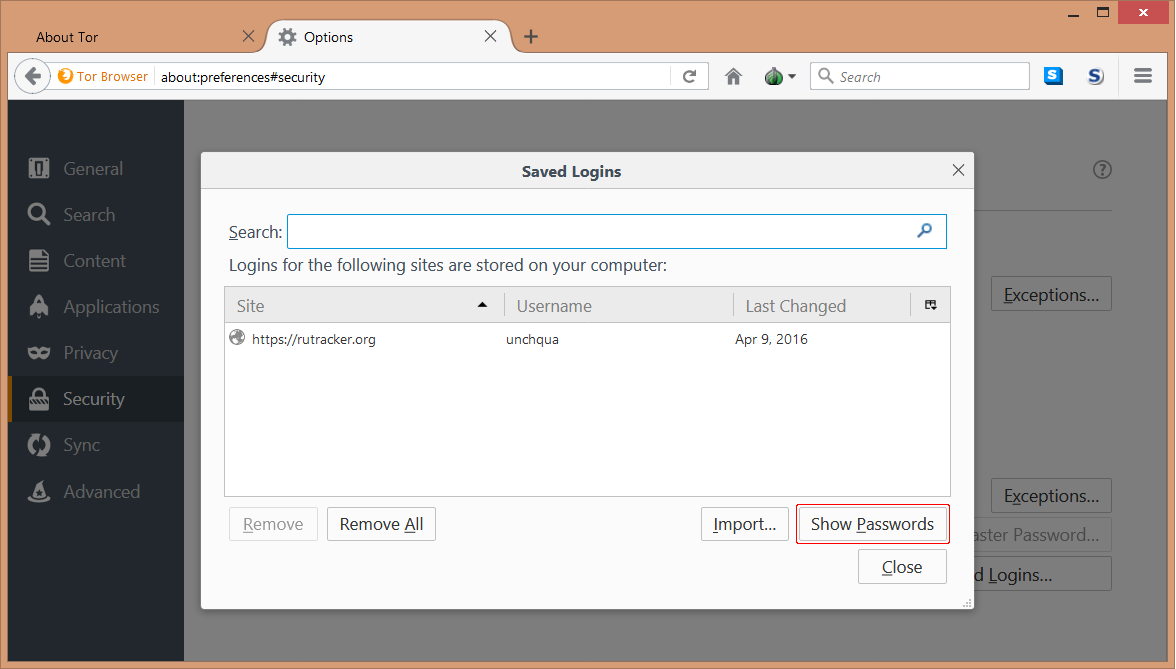
Task: Close the Options tab
Action: pos(490,37)
